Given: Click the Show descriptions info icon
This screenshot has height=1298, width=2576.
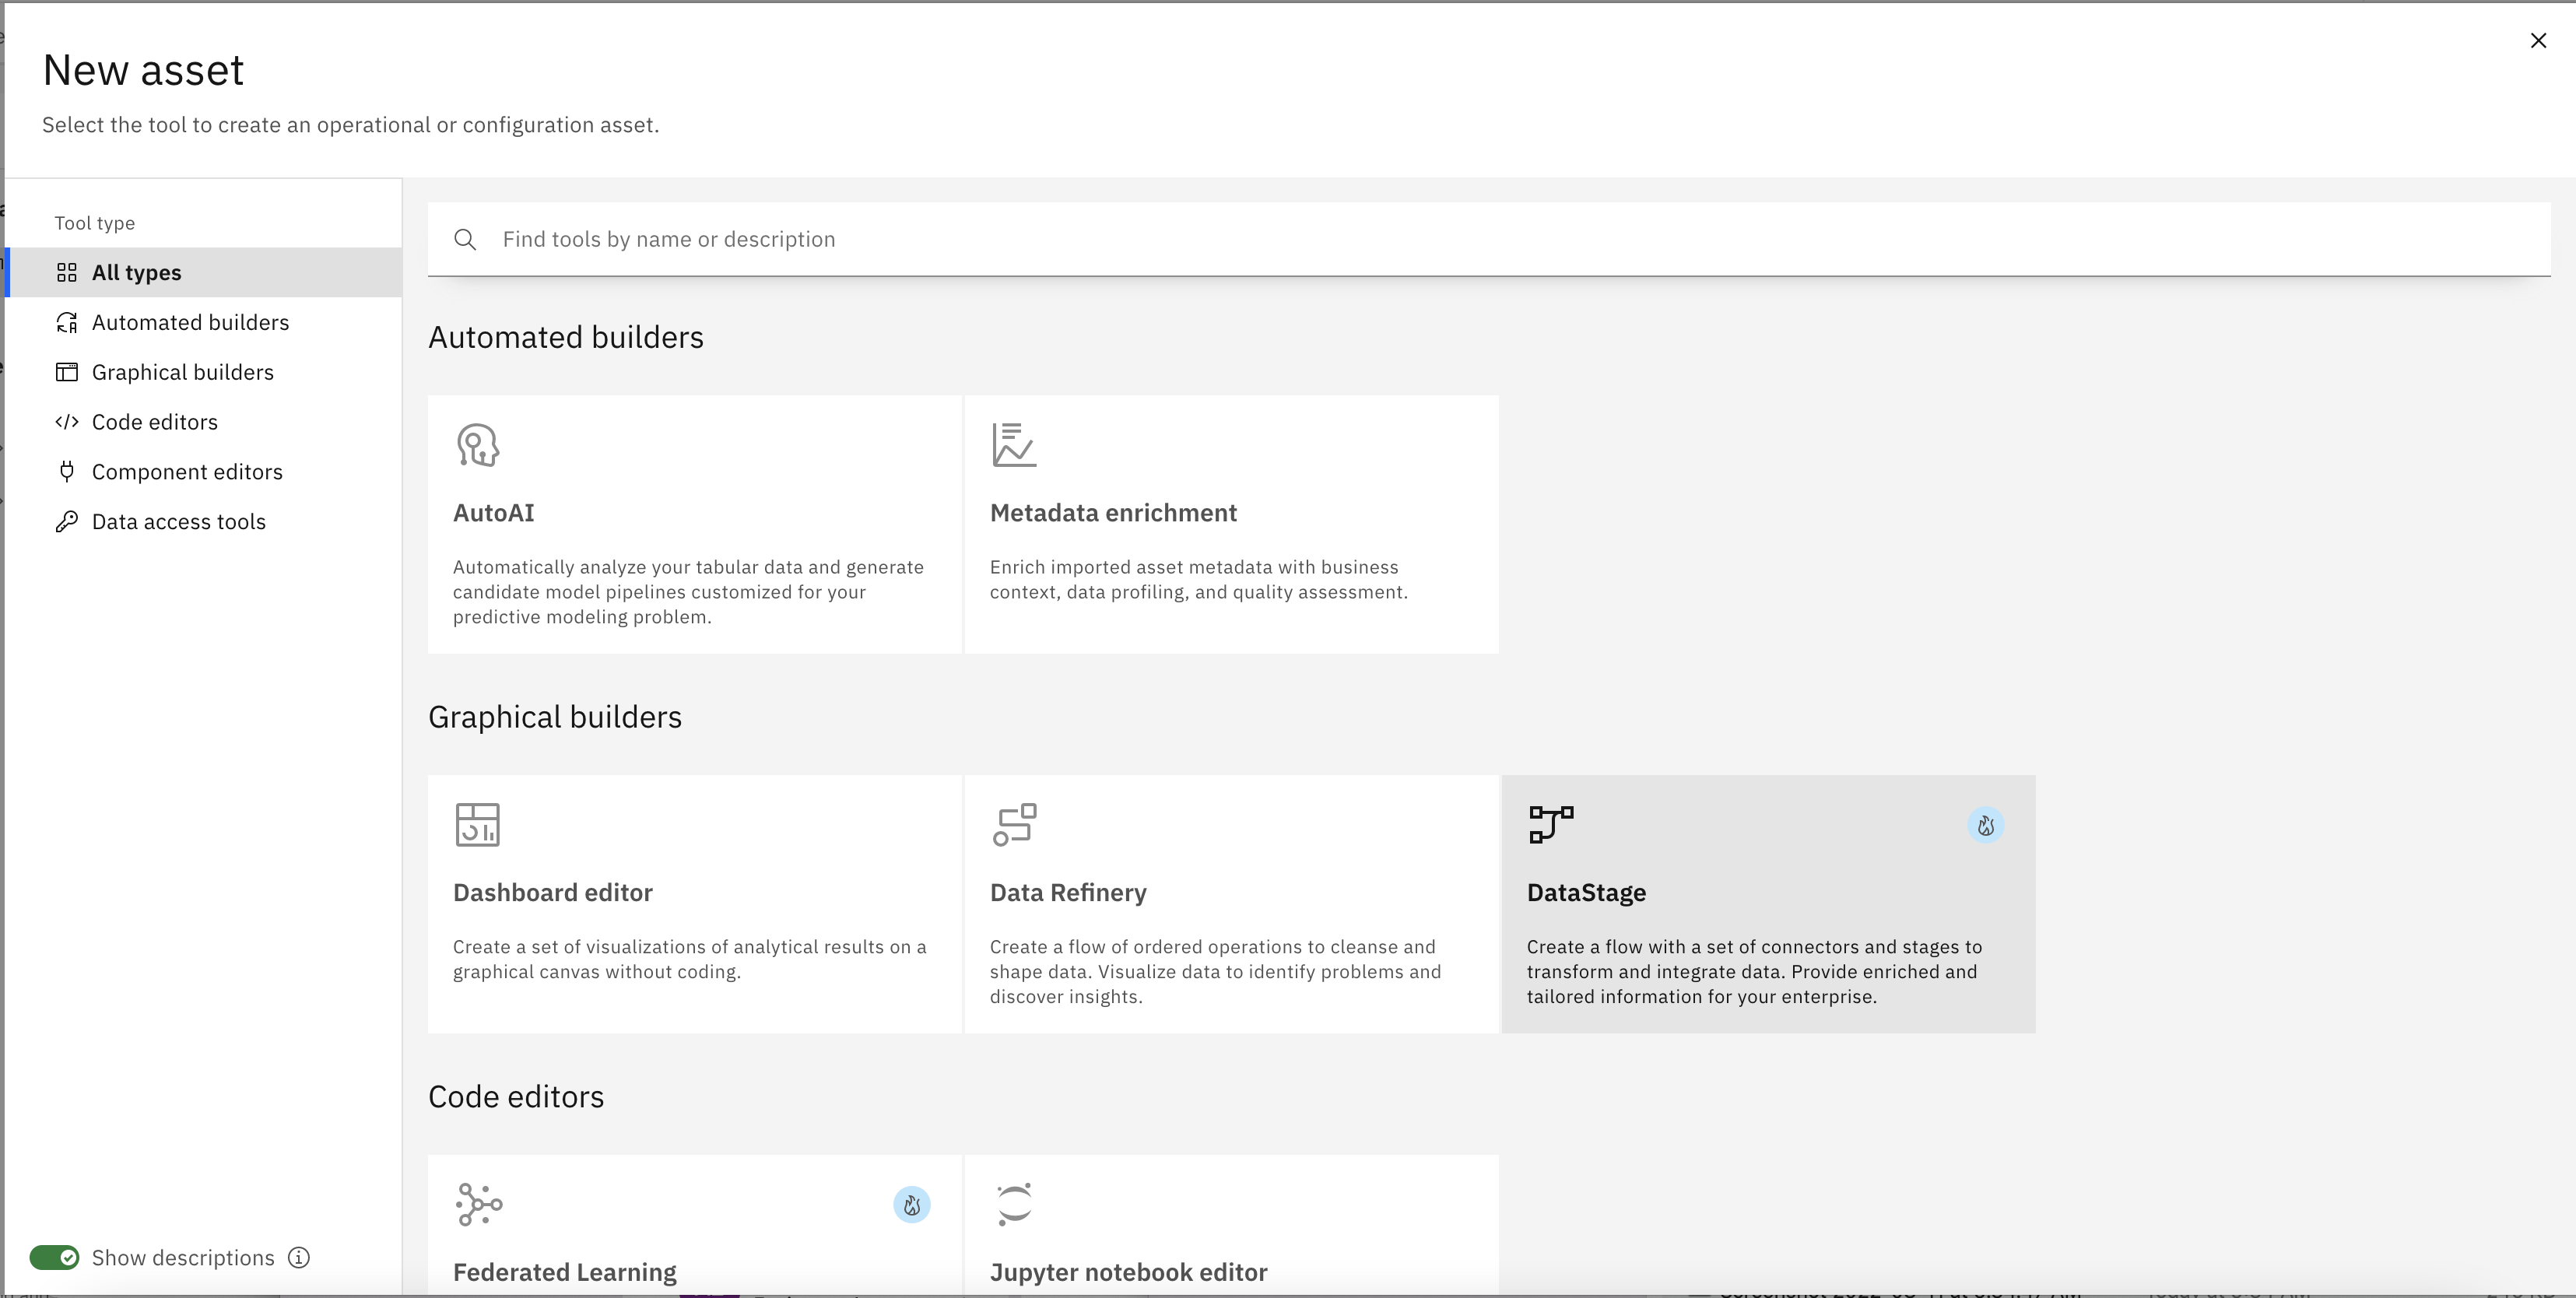Looking at the screenshot, I should pyautogui.click(x=299, y=1257).
